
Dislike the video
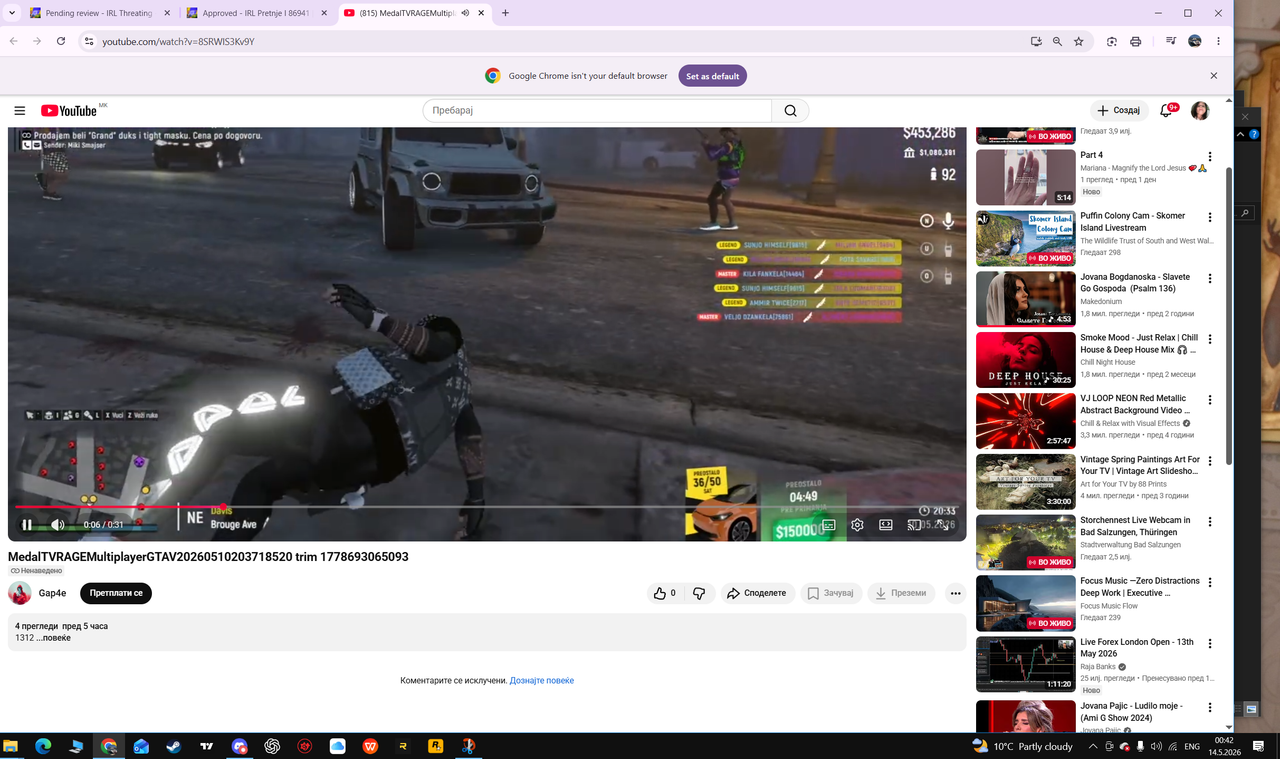[x=699, y=593]
